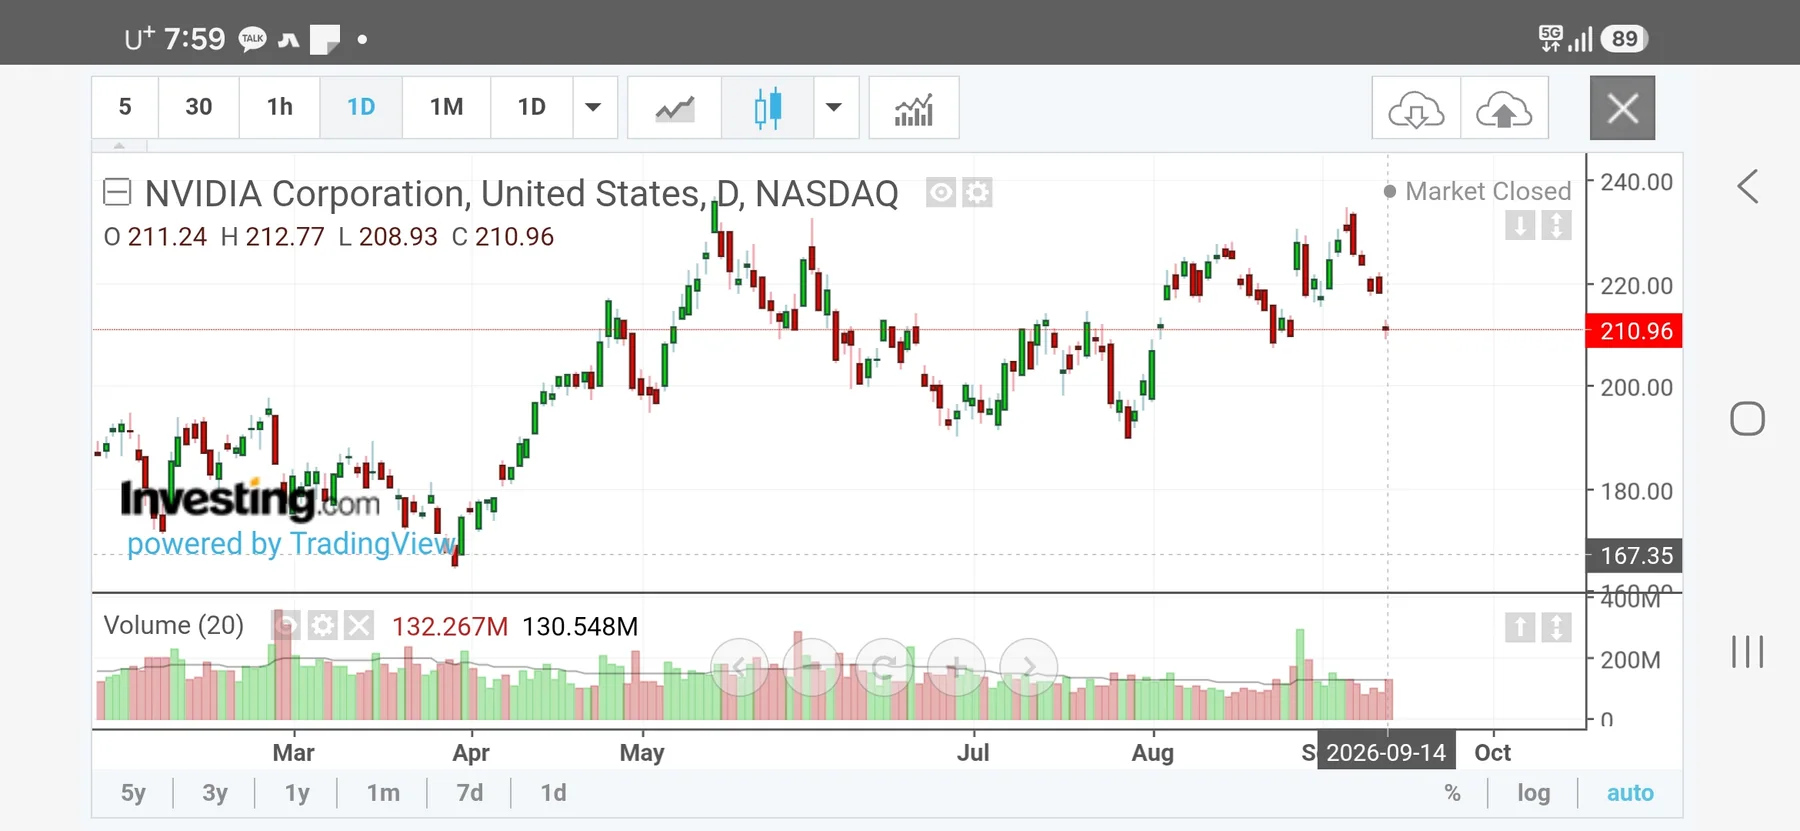Tap the 167.35 crosshair price label
This screenshot has height=831, width=1800.
pyautogui.click(x=1635, y=556)
